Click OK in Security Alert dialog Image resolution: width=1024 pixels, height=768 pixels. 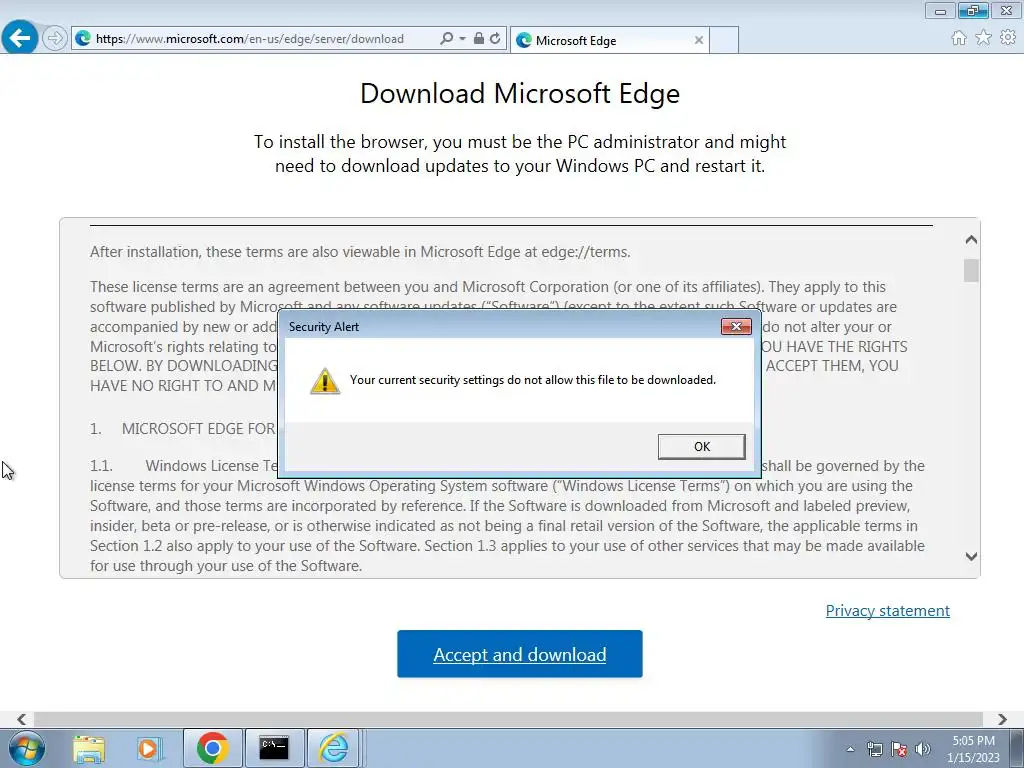coord(701,447)
